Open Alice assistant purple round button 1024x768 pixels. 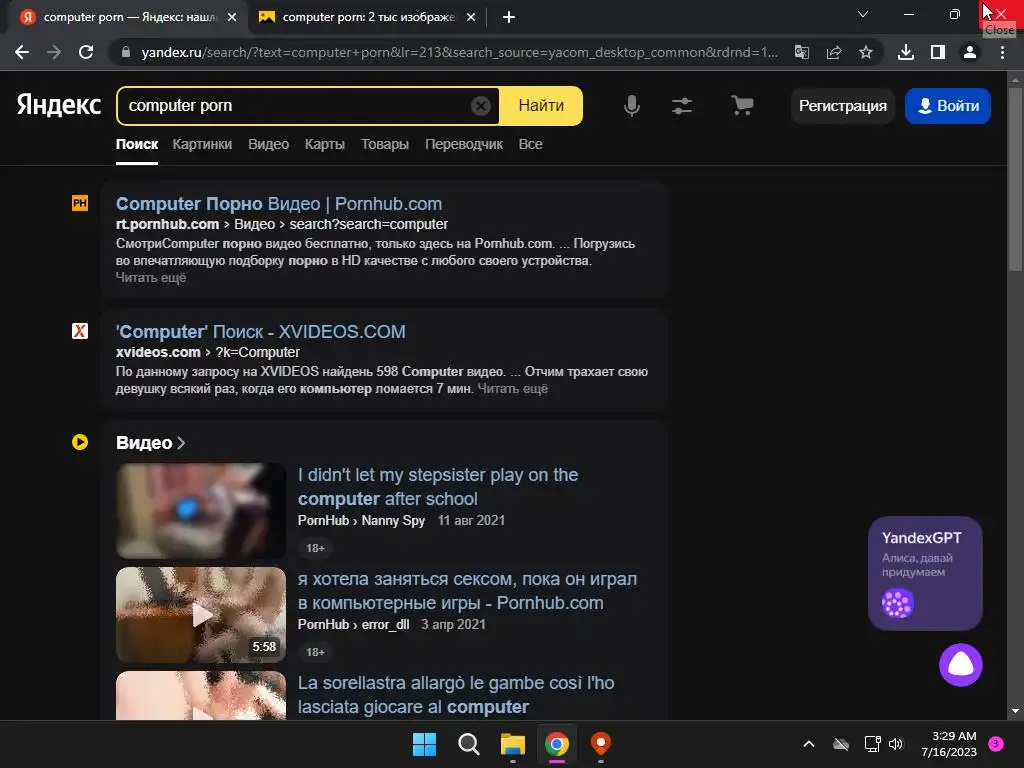click(x=961, y=665)
